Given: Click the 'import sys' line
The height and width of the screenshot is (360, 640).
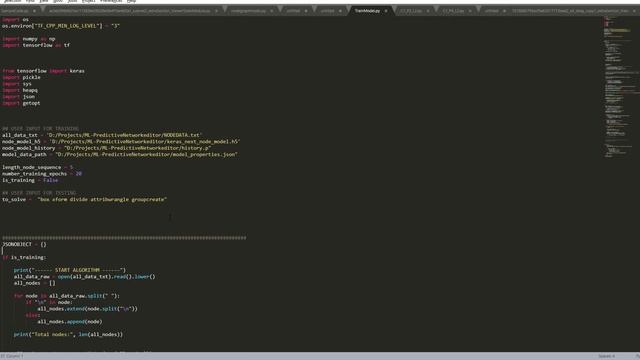Looking at the screenshot, I should point(17,84).
